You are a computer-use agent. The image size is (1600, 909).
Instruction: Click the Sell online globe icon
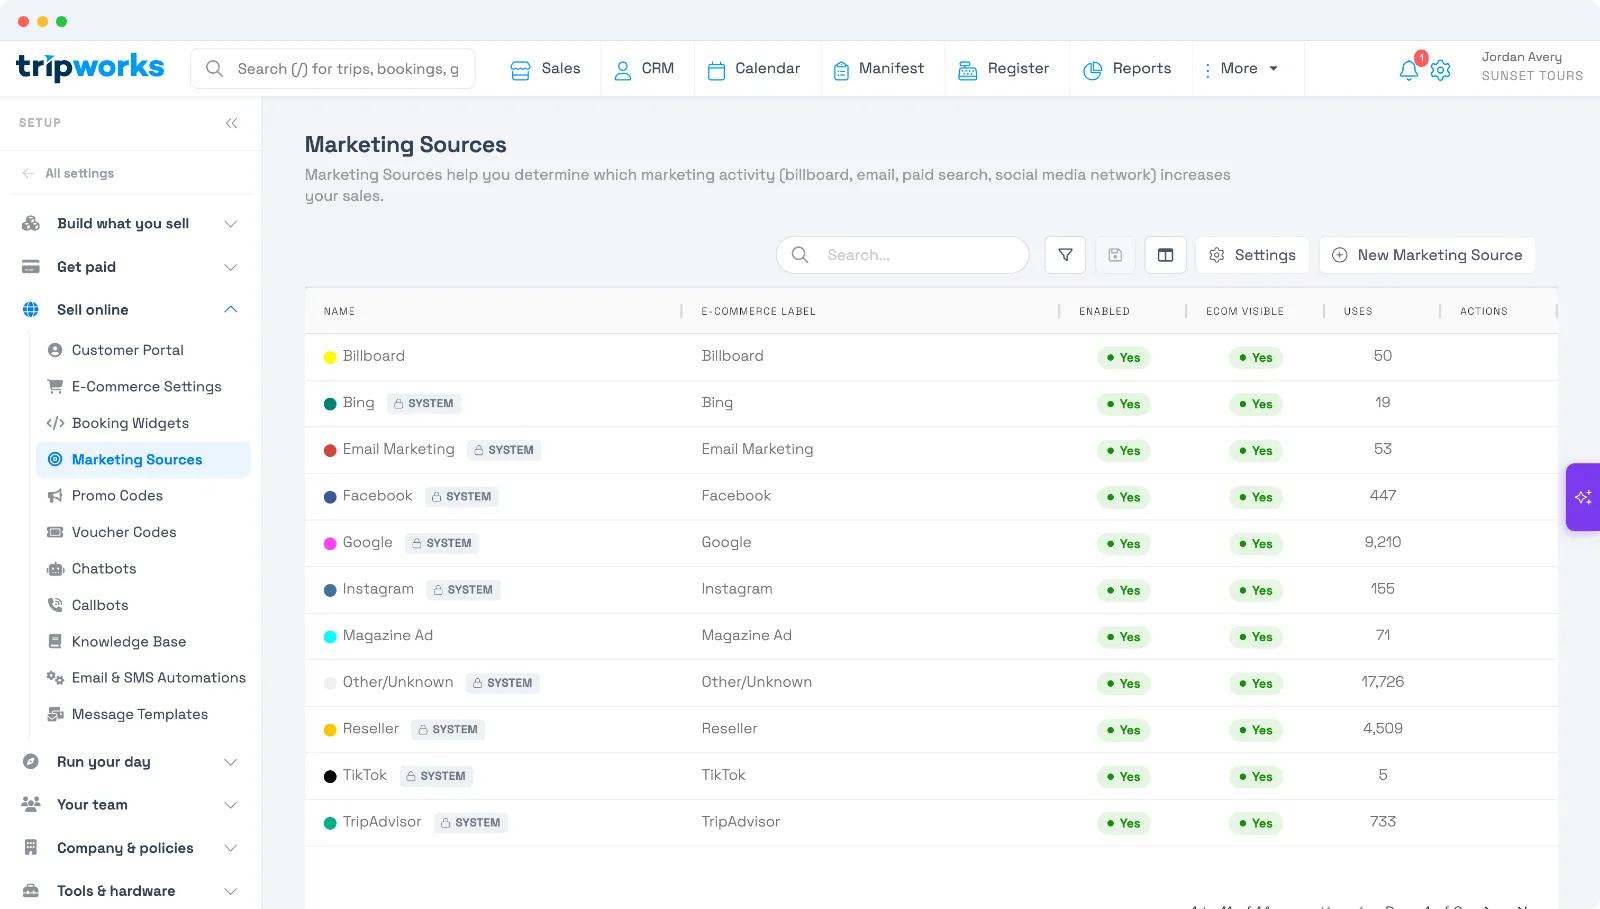click(x=31, y=310)
